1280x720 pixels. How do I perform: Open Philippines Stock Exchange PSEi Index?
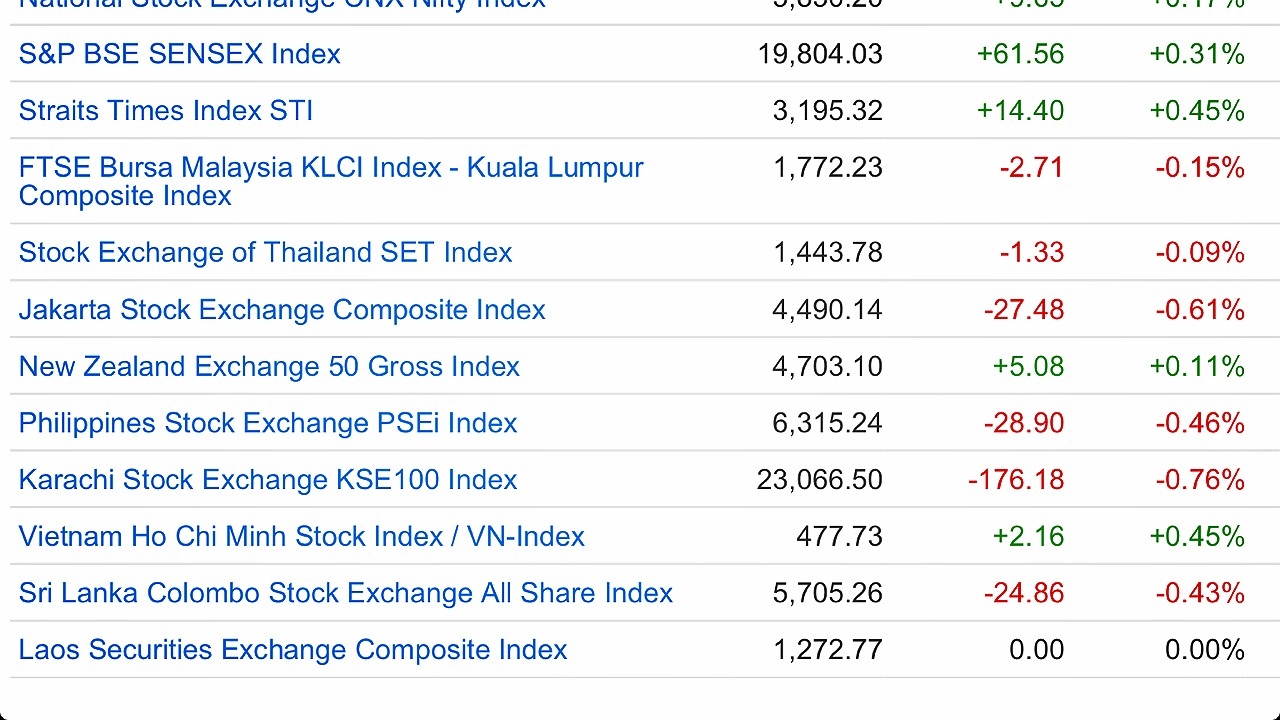[x=268, y=423]
